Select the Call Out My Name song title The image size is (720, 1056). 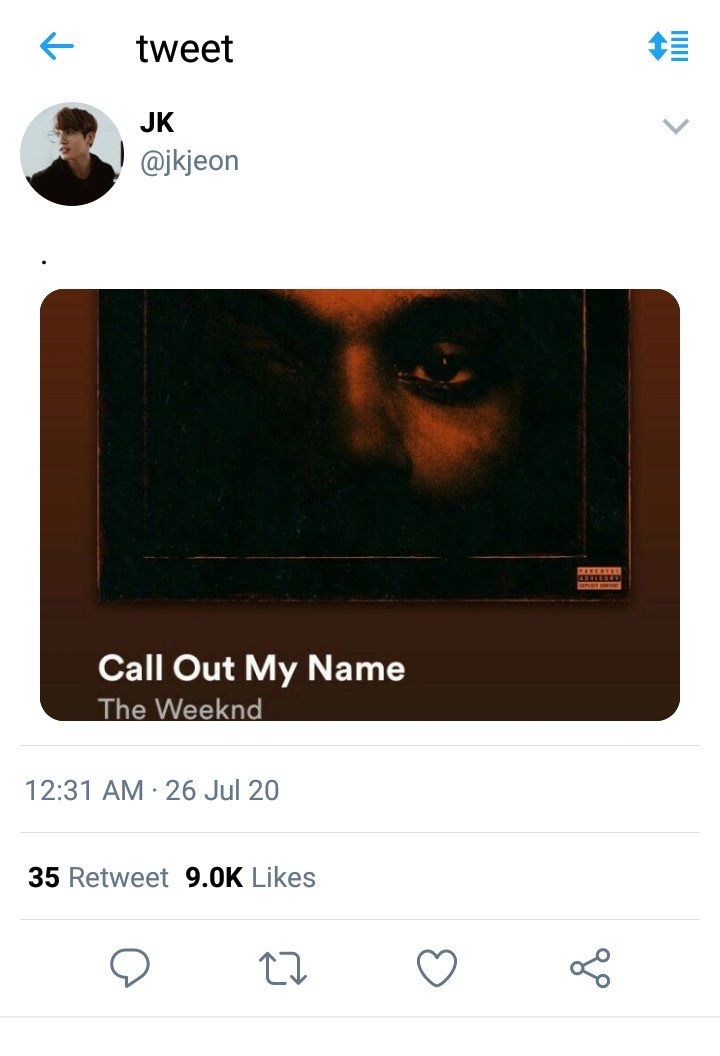(251, 668)
